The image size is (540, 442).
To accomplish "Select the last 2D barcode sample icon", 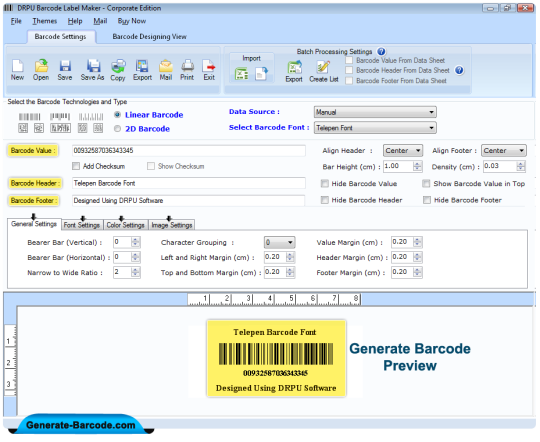I will point(98,129).
